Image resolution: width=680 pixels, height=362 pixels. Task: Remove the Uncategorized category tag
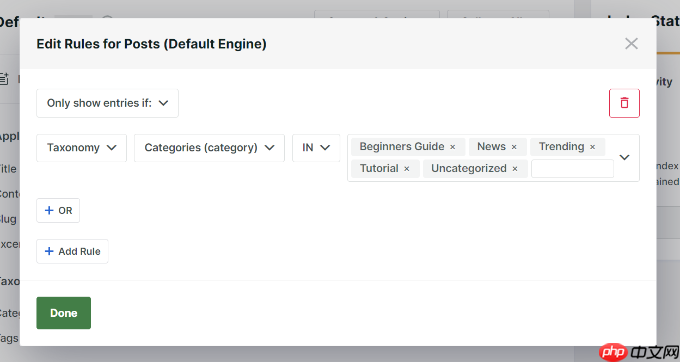click(x=515, y=169)
